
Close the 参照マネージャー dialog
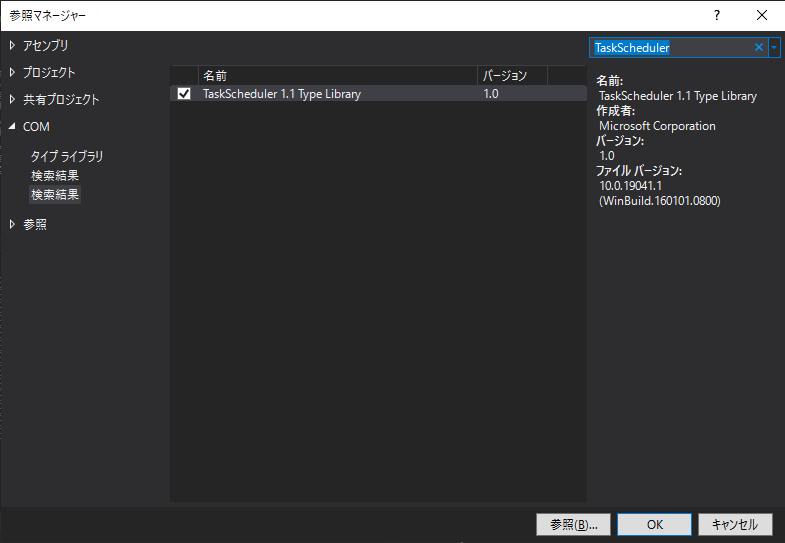coord(762,15)
